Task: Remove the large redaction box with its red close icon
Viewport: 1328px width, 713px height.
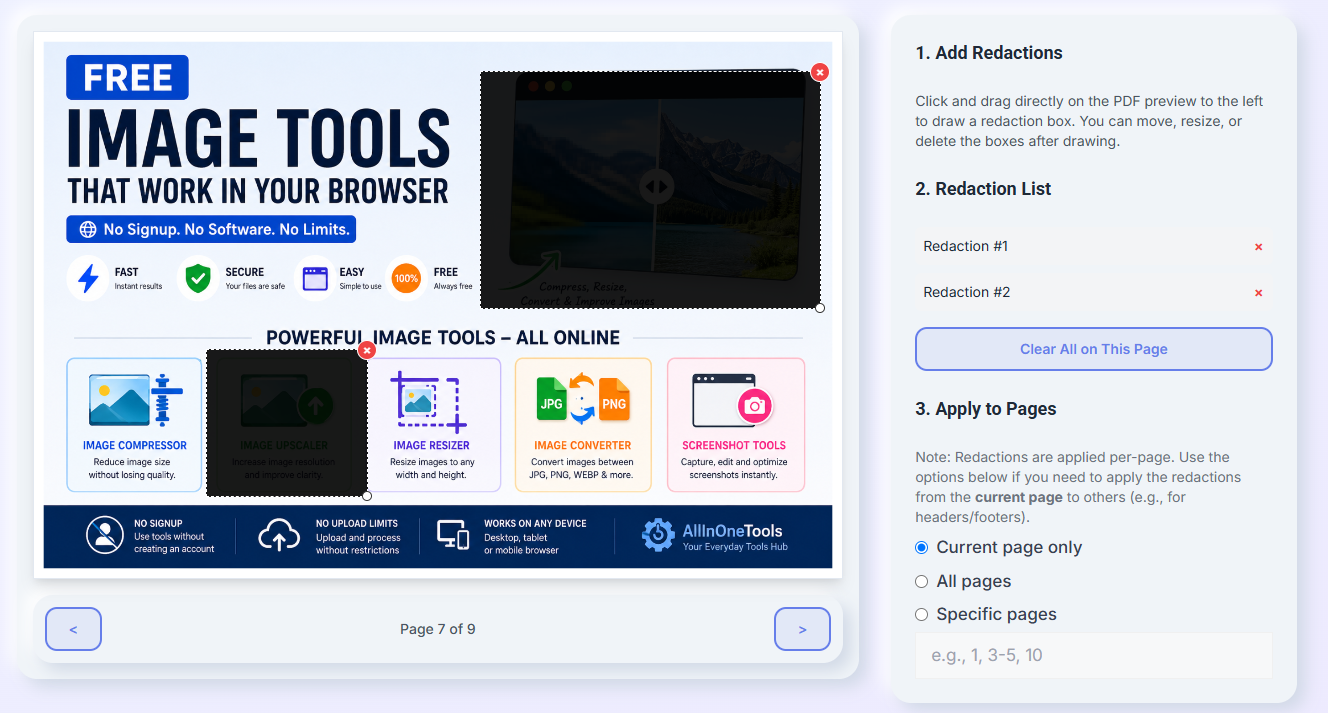Action: pos(820,72)
